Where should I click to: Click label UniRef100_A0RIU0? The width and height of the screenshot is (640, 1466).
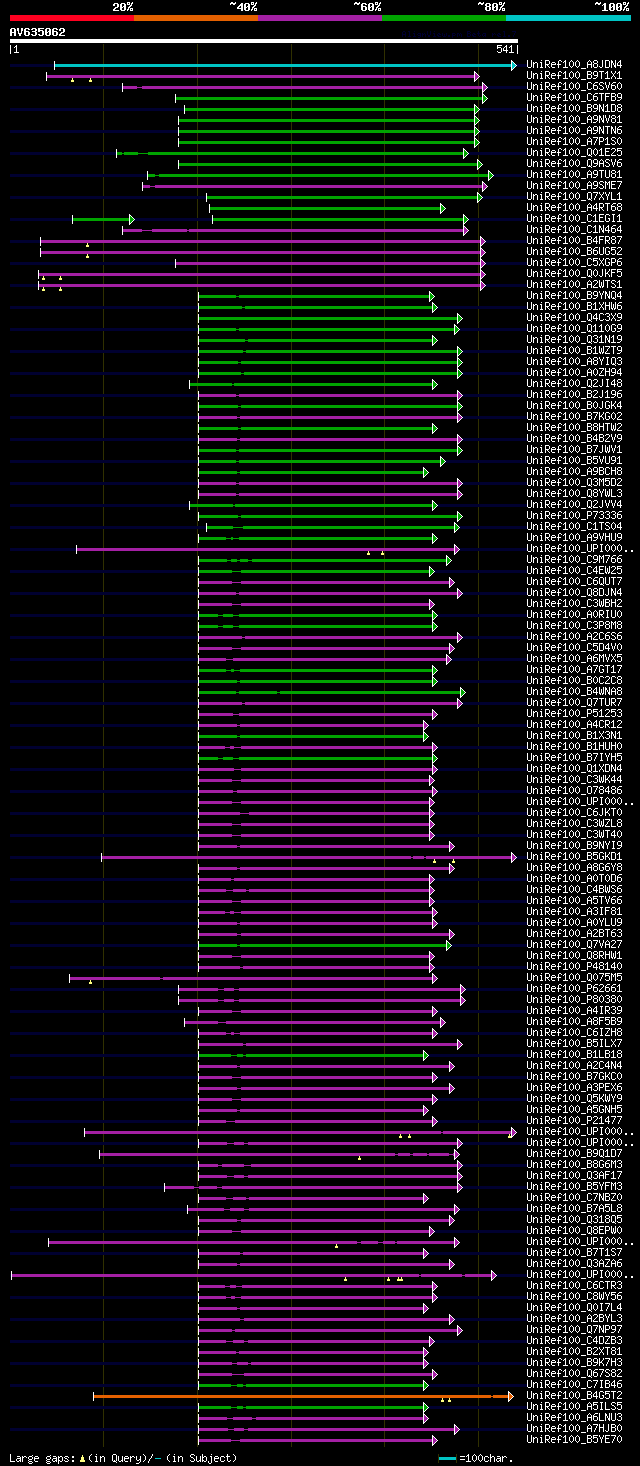574,615
